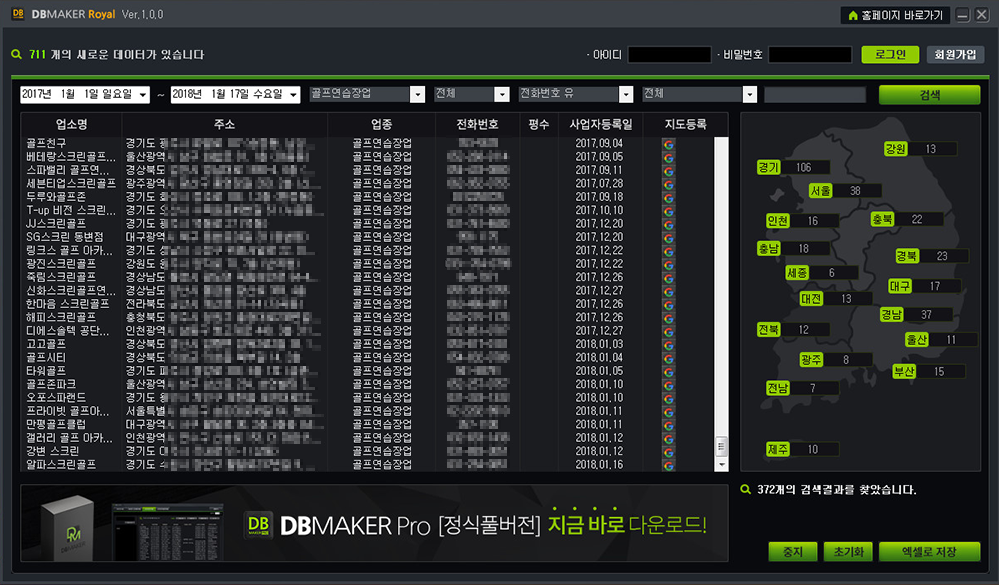Screen dimensions: 1000x585
Task: Open Google map icon for 골프천구 row
Action: click(668, 144)
